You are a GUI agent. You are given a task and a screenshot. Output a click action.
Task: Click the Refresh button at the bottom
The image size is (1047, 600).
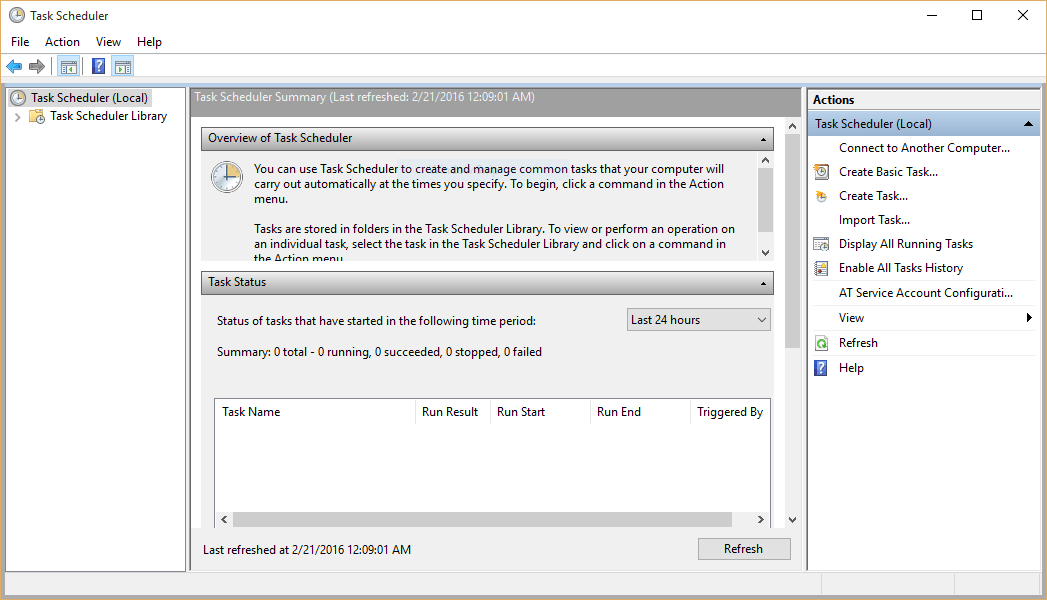744,548
